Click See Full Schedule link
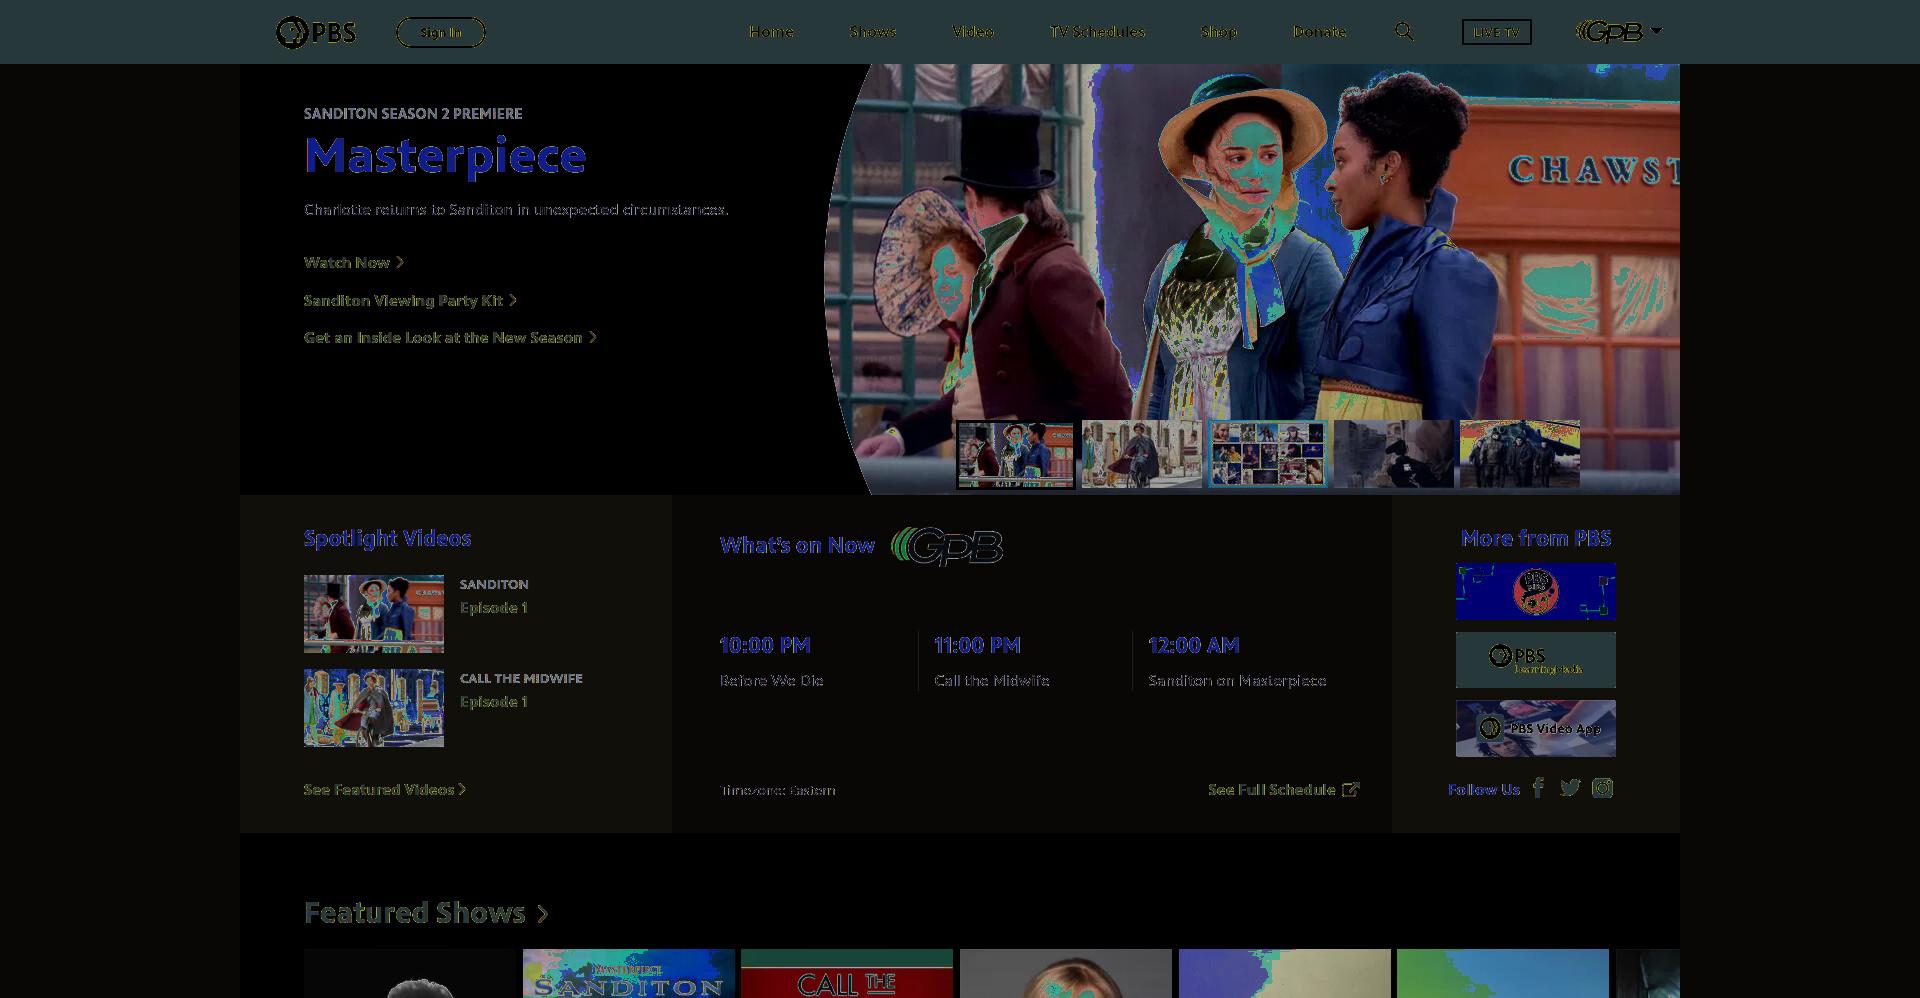This screenshot has height=998, width=1920. click(x=1271, y=790)
